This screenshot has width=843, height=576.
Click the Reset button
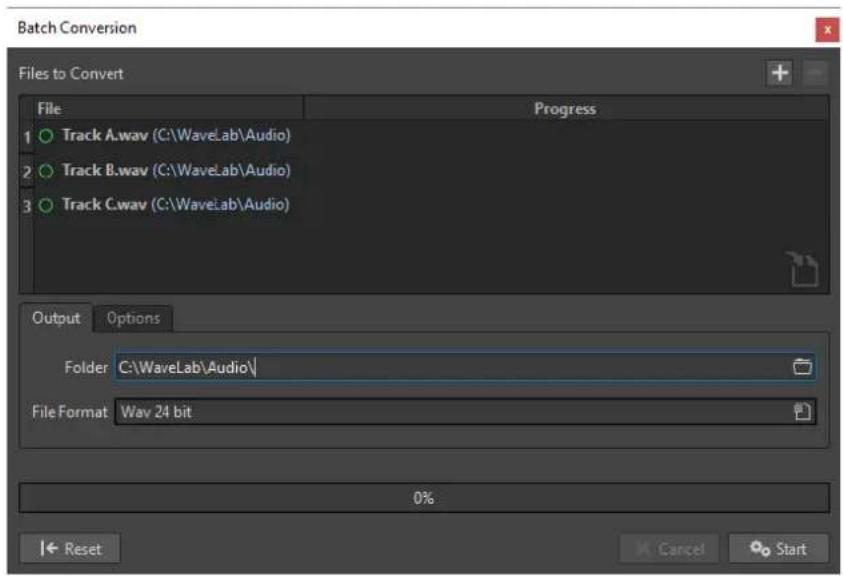point(70,549)
